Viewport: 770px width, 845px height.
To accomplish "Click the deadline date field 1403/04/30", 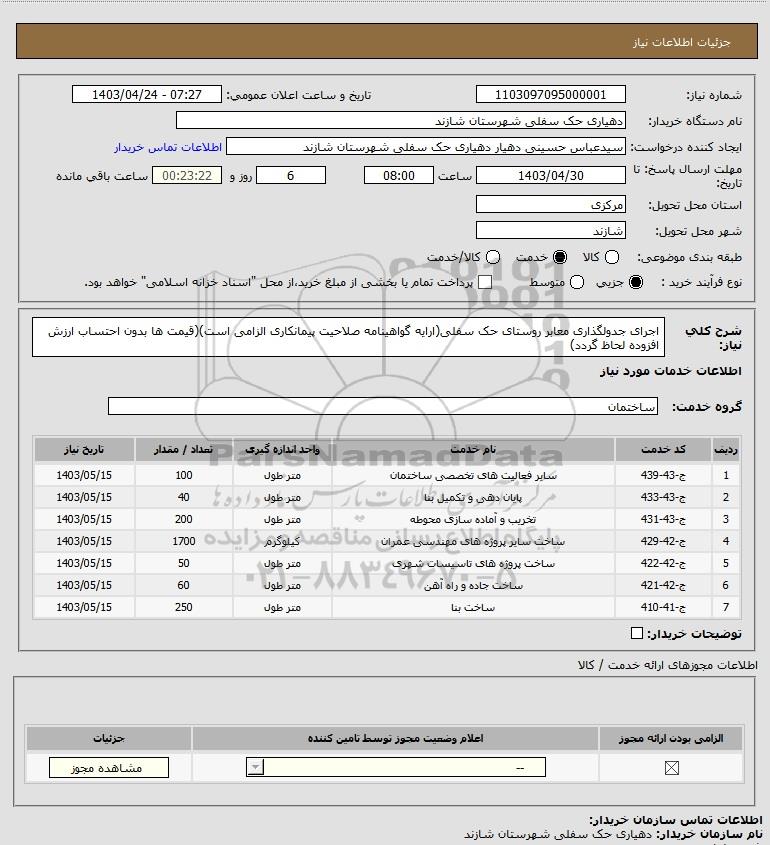I will 551,176.
